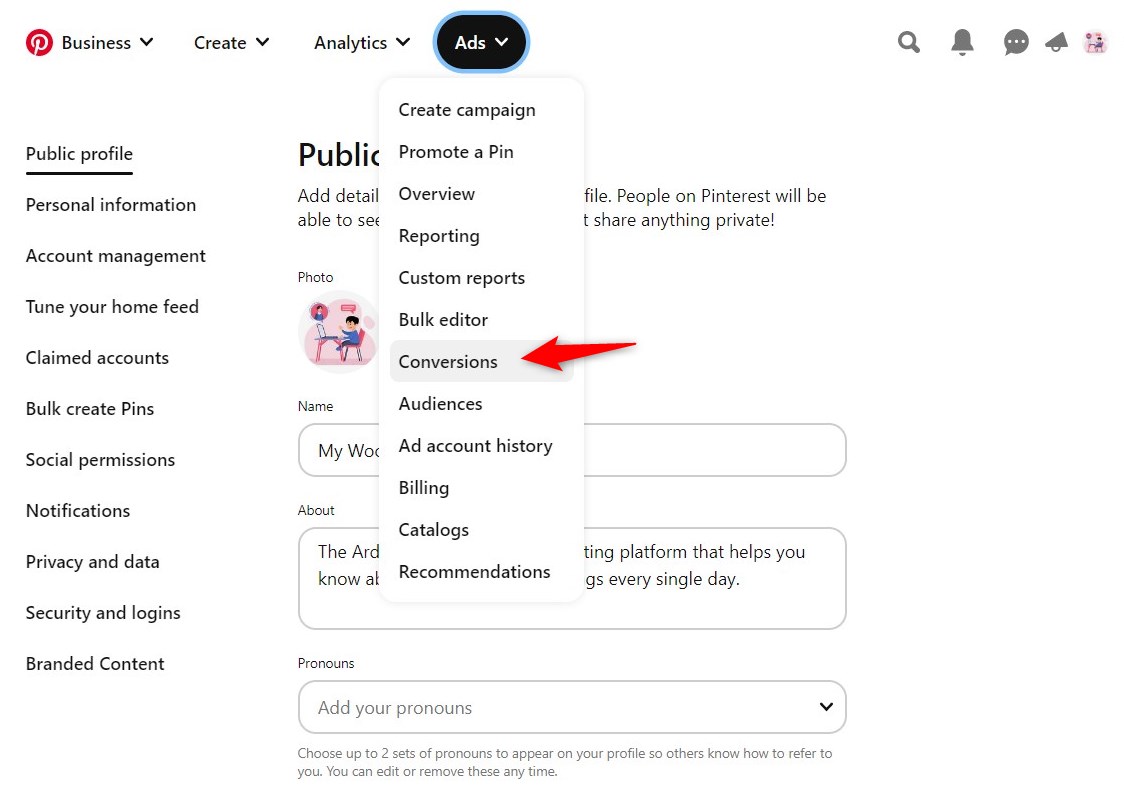This screenshot has height=790, width=1124.
Task: Choose Create campaign from the Ads menu
Action: click(466, 110)
